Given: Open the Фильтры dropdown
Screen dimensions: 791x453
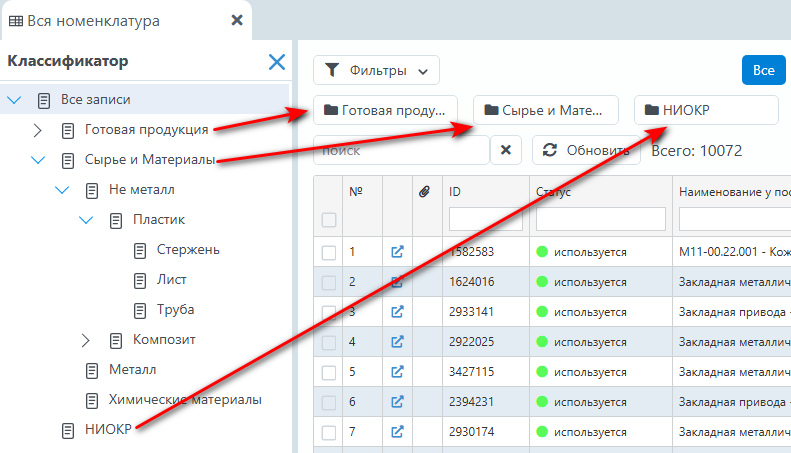Looking at the screenshot, I should [376, 71].
